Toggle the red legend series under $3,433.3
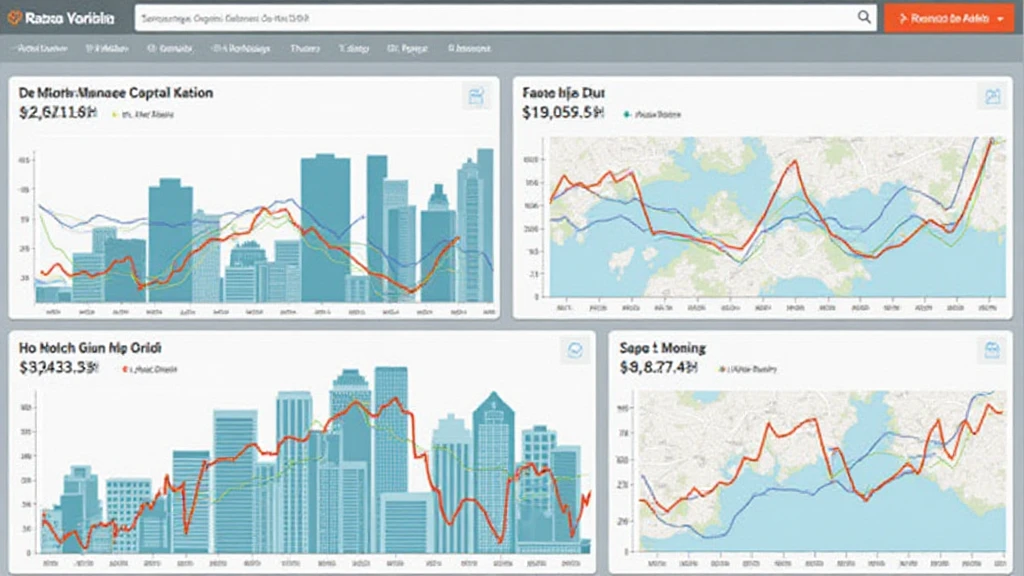 (125, 369)
